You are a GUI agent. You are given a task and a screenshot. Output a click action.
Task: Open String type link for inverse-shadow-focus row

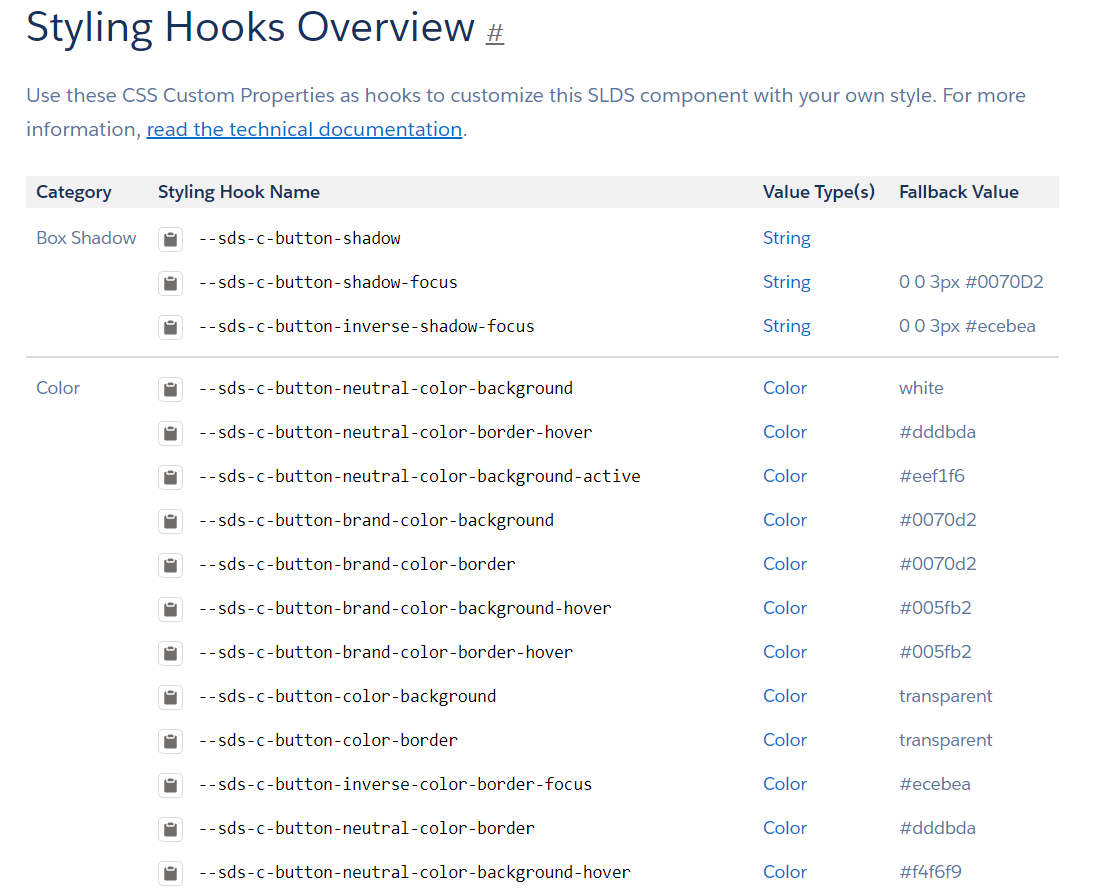(786, 326)
